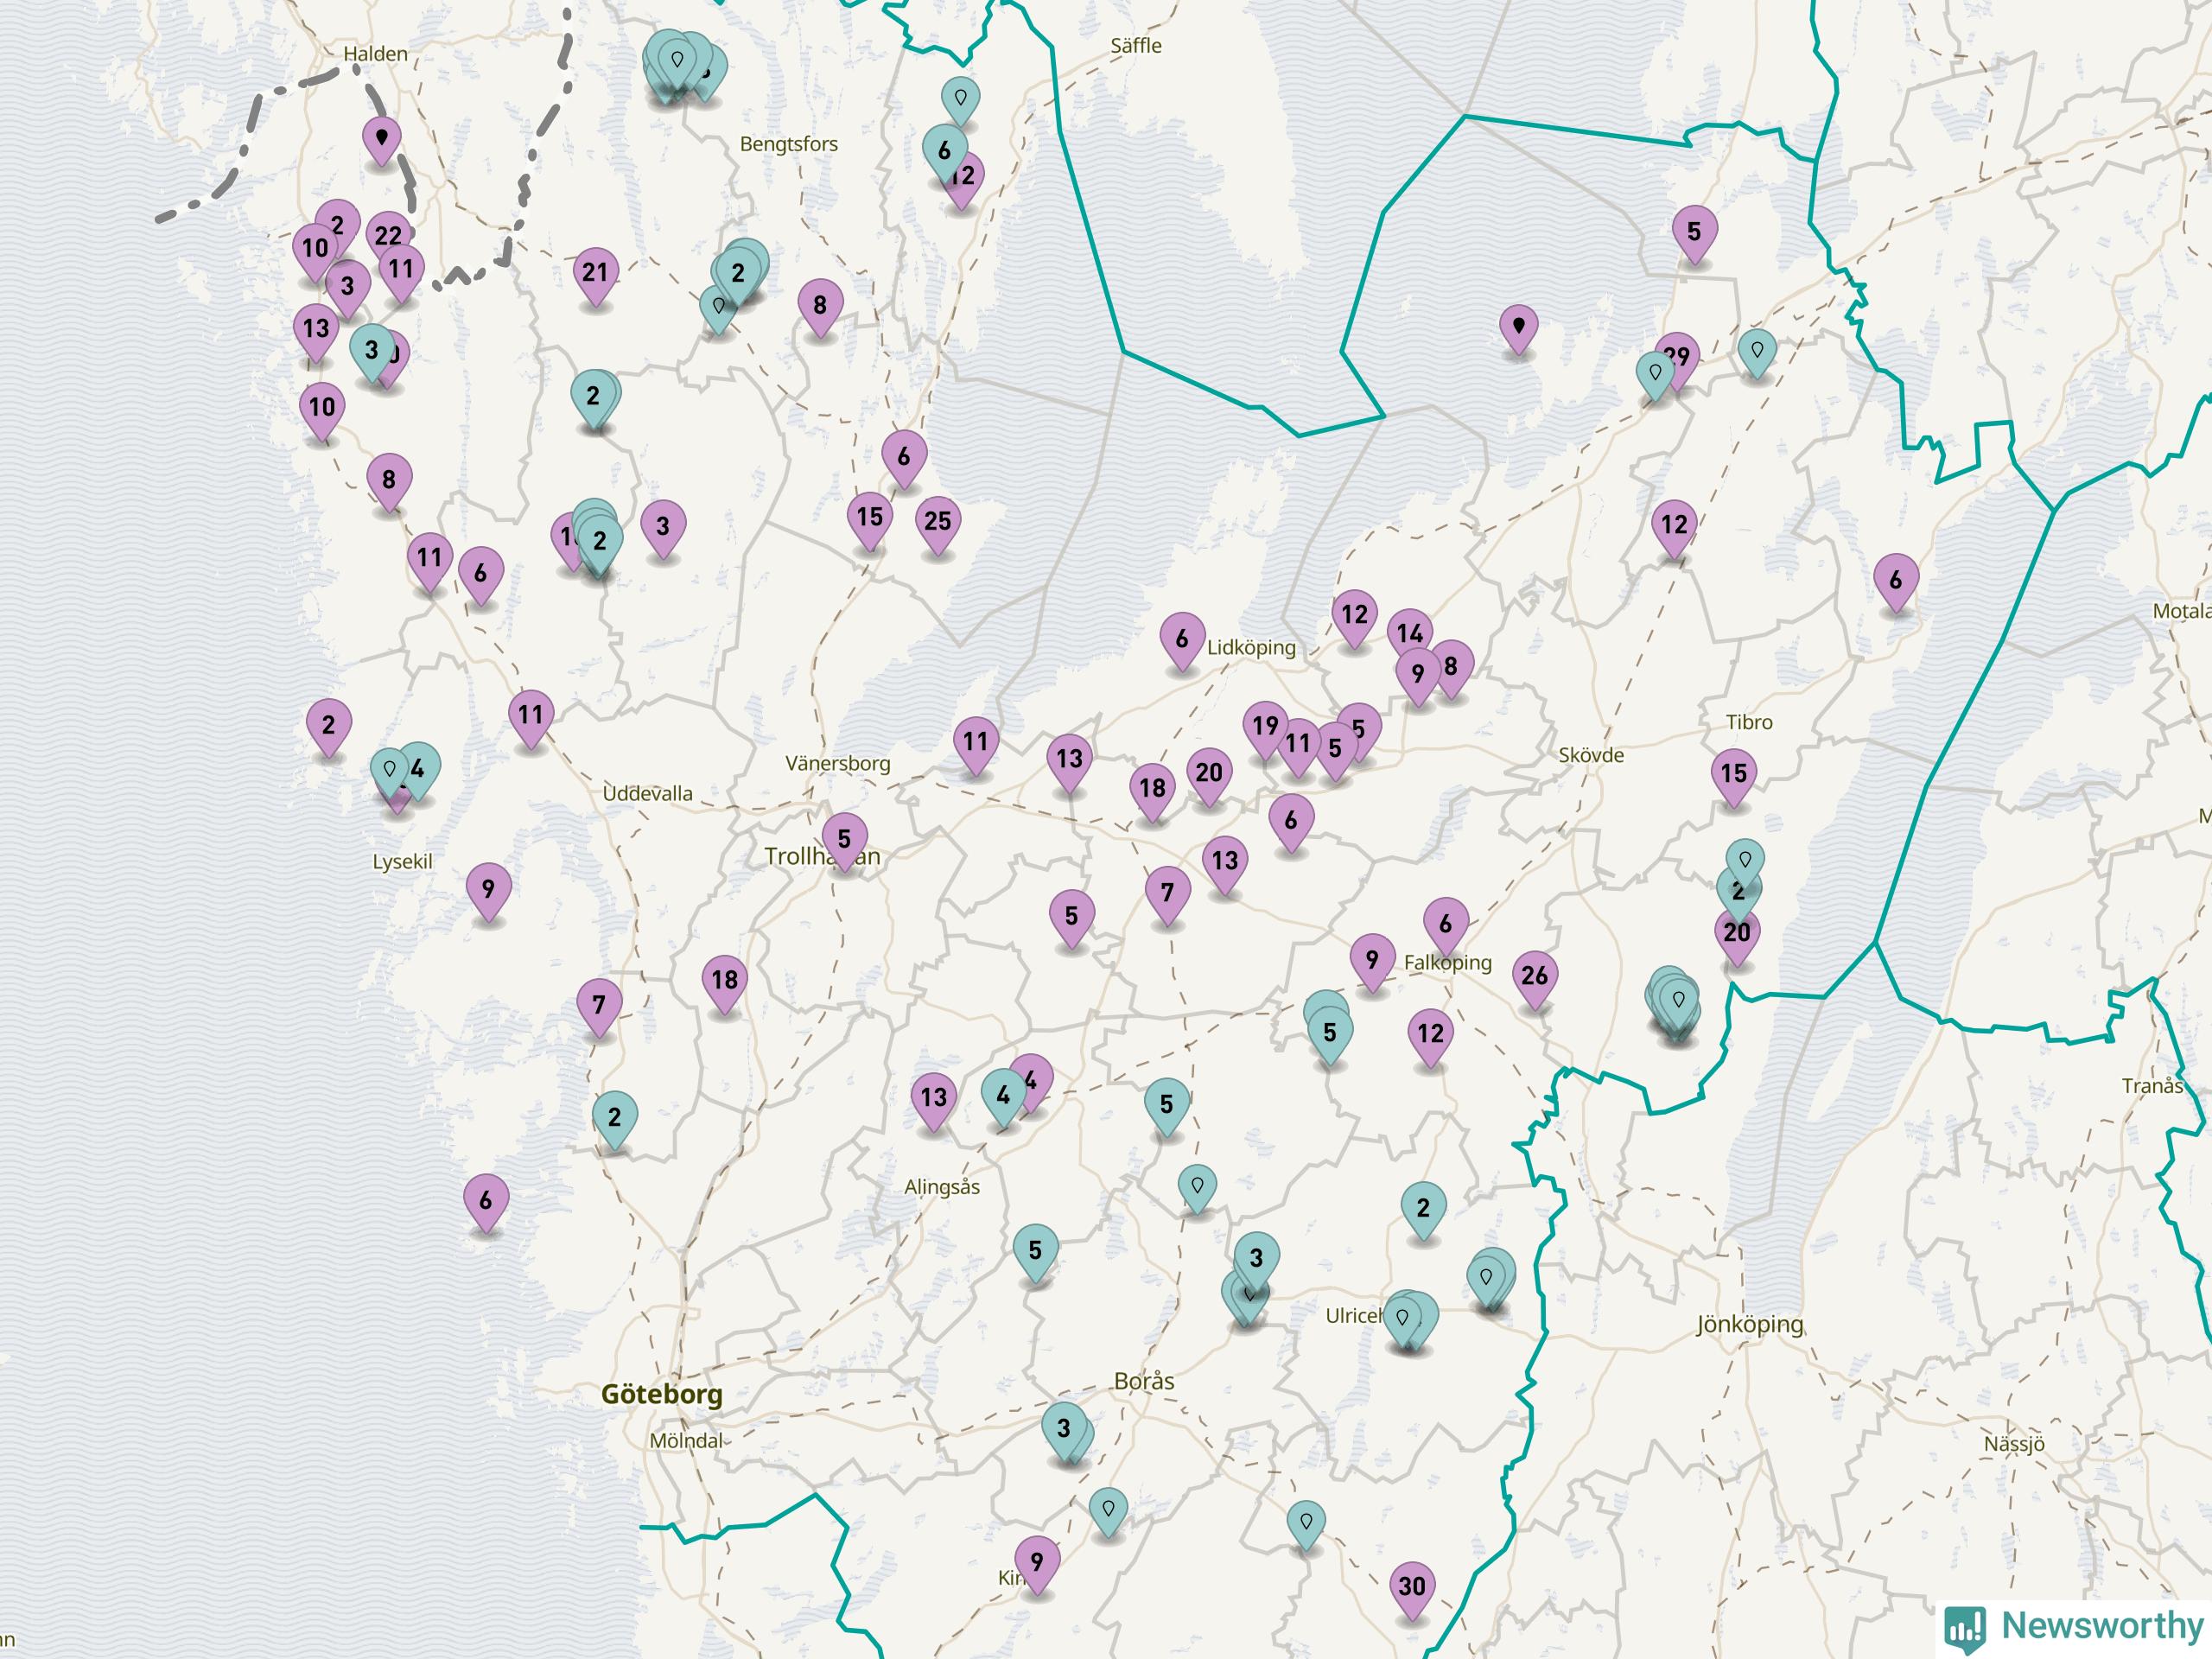Click the Uddevalla town label
The height and width of the screenshot is (1659, 2212).
click(x=647, y=794)
